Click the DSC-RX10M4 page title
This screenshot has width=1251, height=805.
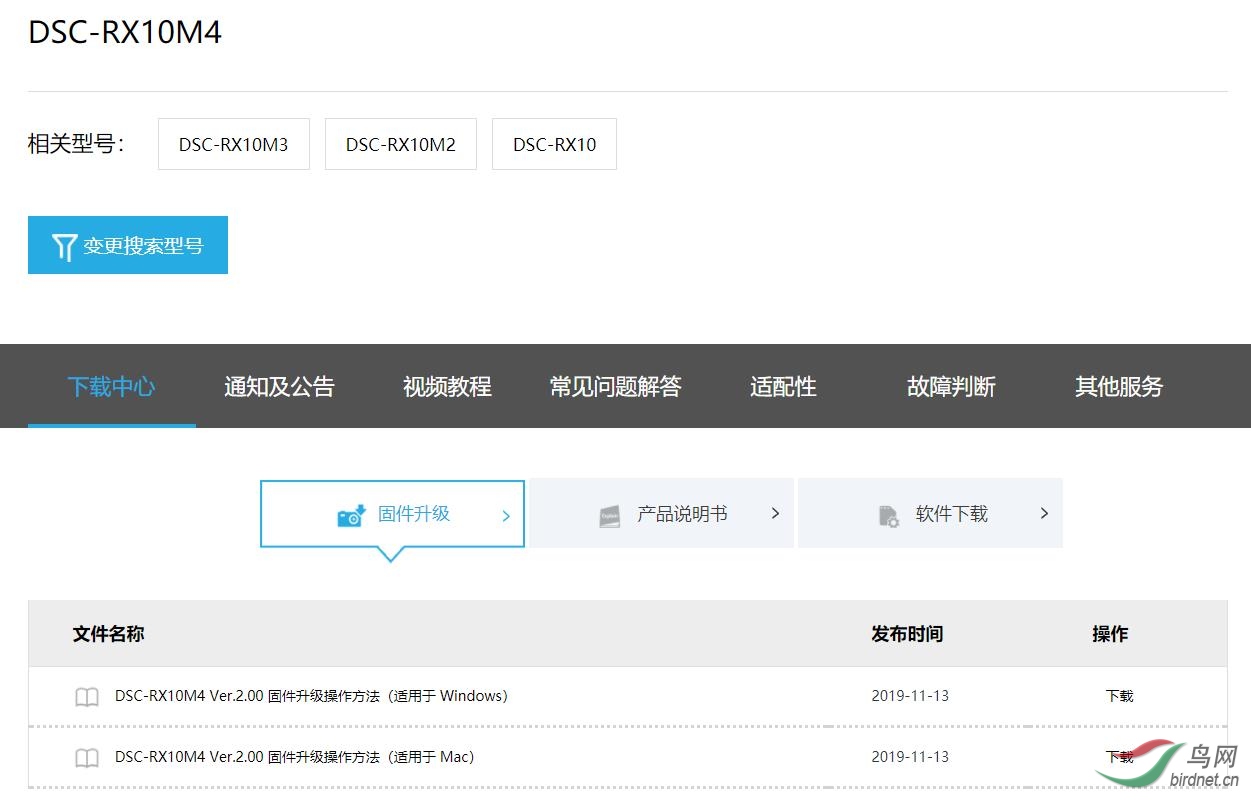(125, 32)
